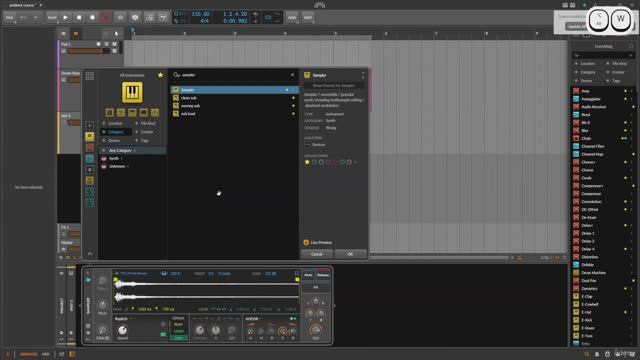Click the Play transport button
Image resolution: width=640 pixels, height=360 pixels.
pyautogui.click(x=65, y=18)
